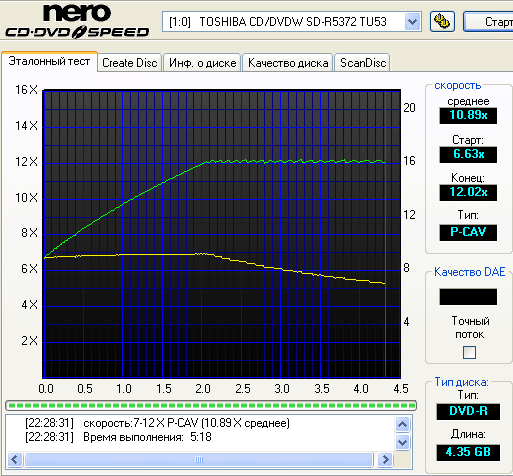Click the red position marker line on graph
513x476 pixels.
point(385,233)
